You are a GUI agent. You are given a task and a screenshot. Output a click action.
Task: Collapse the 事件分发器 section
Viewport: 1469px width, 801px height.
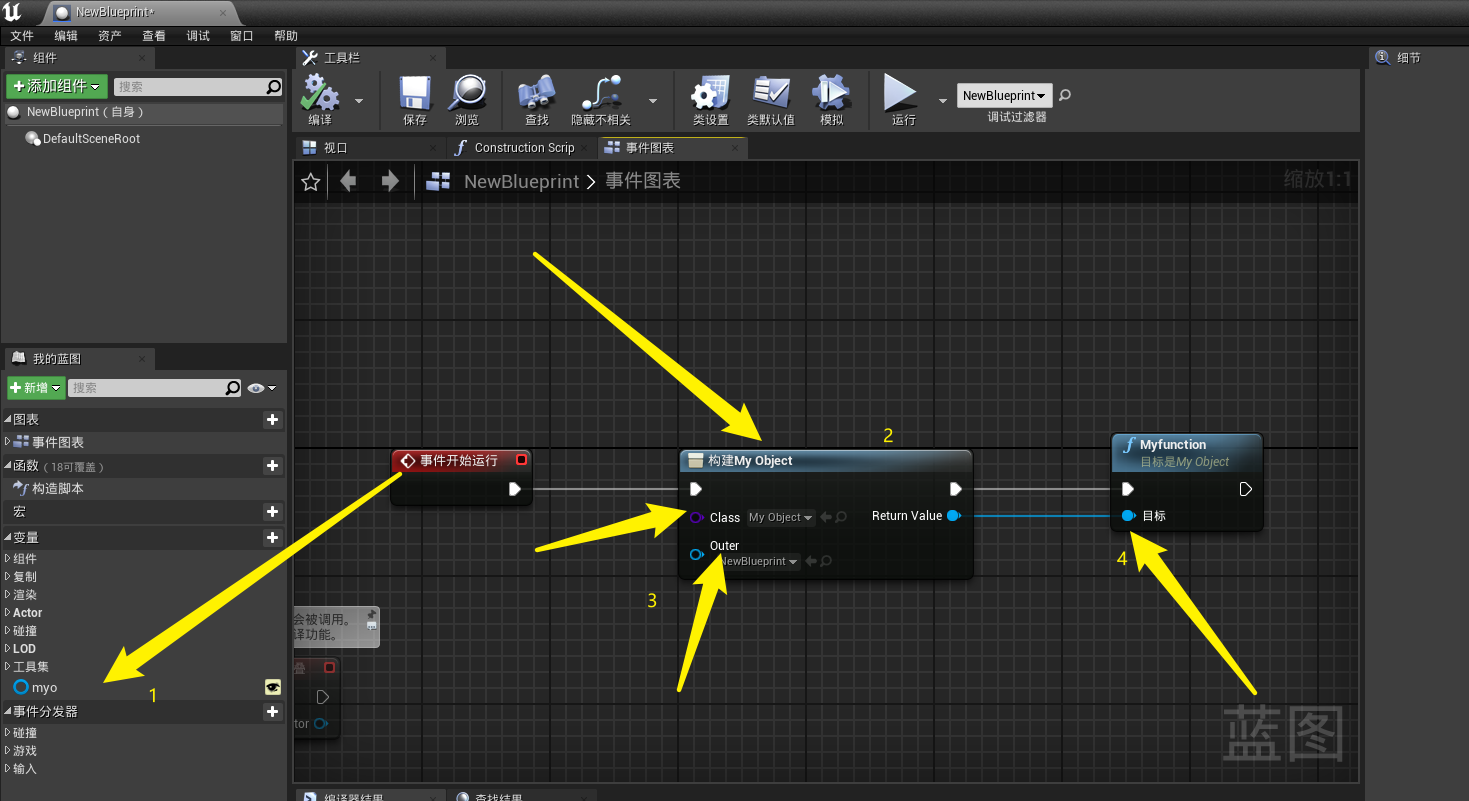click(x=8, y=712)
